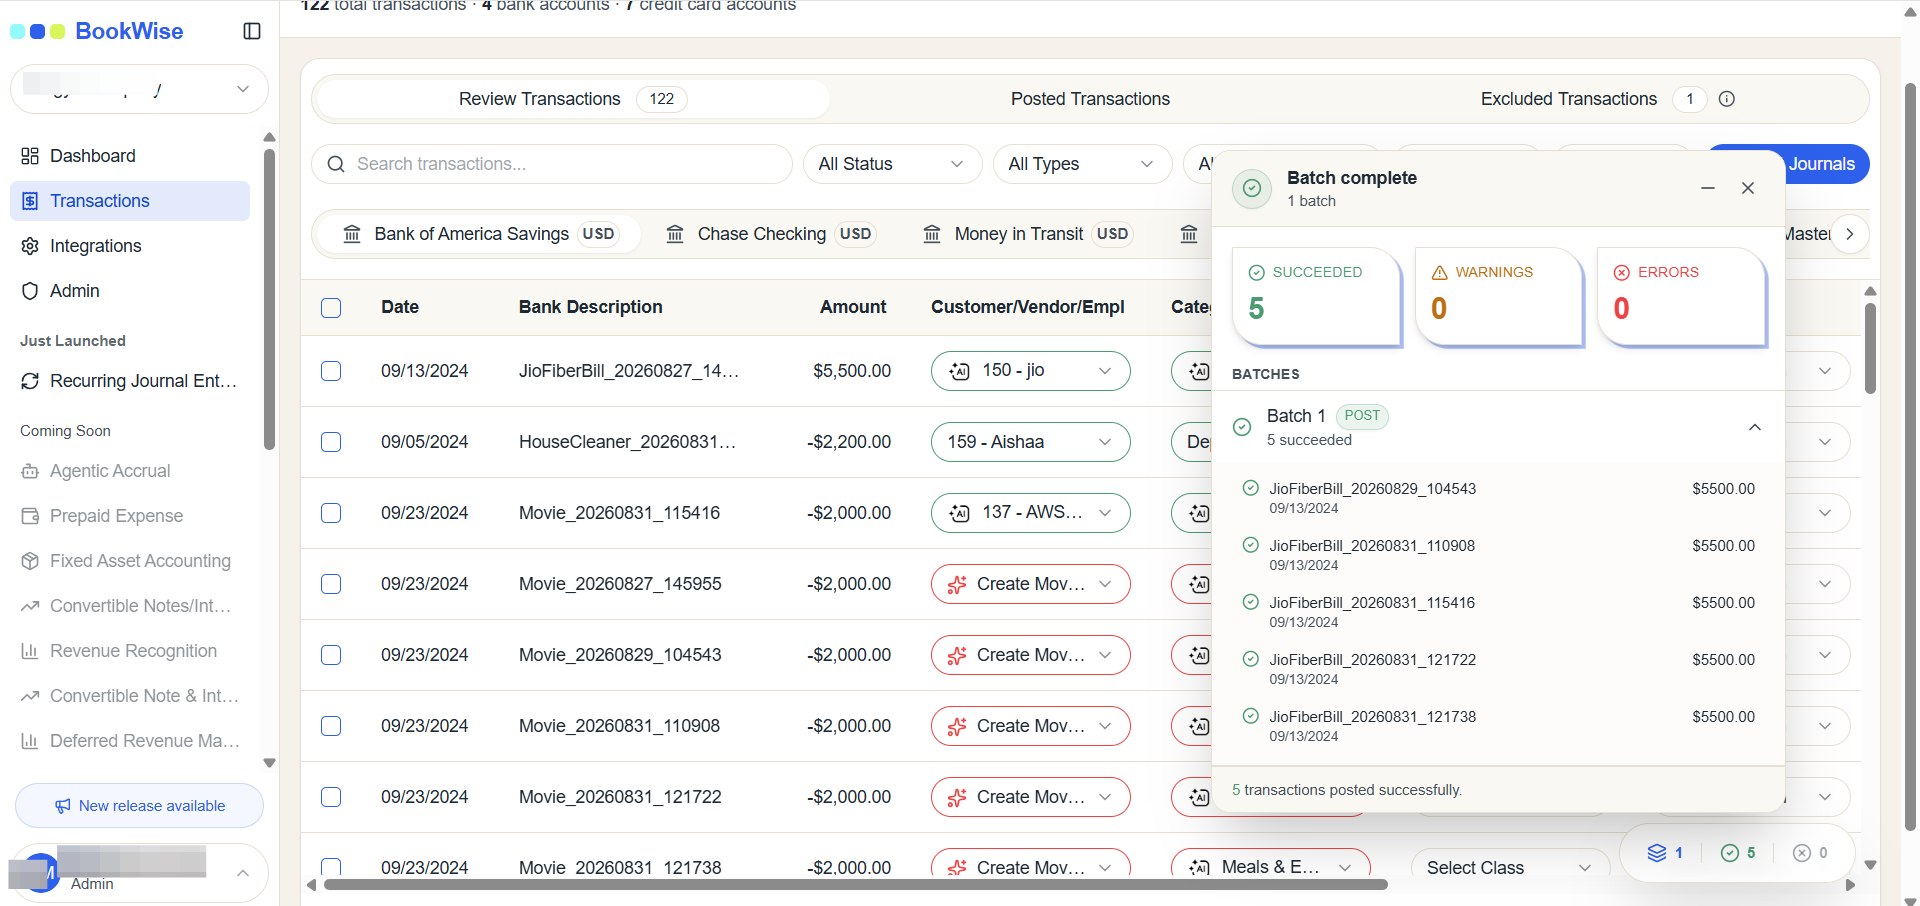This screenshot has width=1920, height=906.
Task: Open the Select Class dropdown
Action: 1510,868
